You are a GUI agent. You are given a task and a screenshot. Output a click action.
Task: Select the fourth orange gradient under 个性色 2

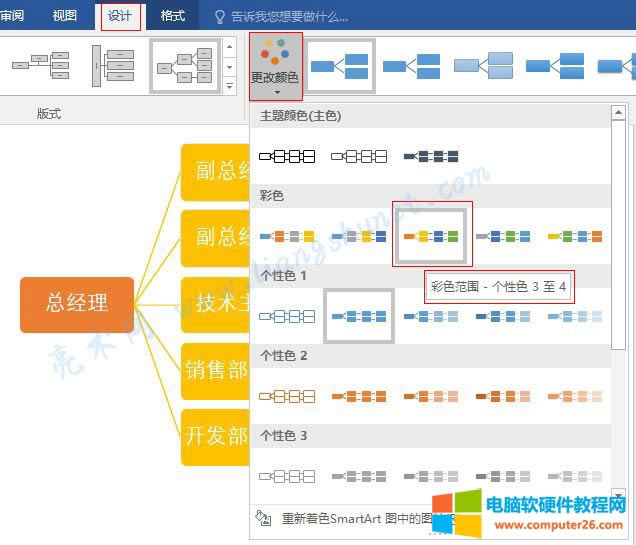click(503, 396)
